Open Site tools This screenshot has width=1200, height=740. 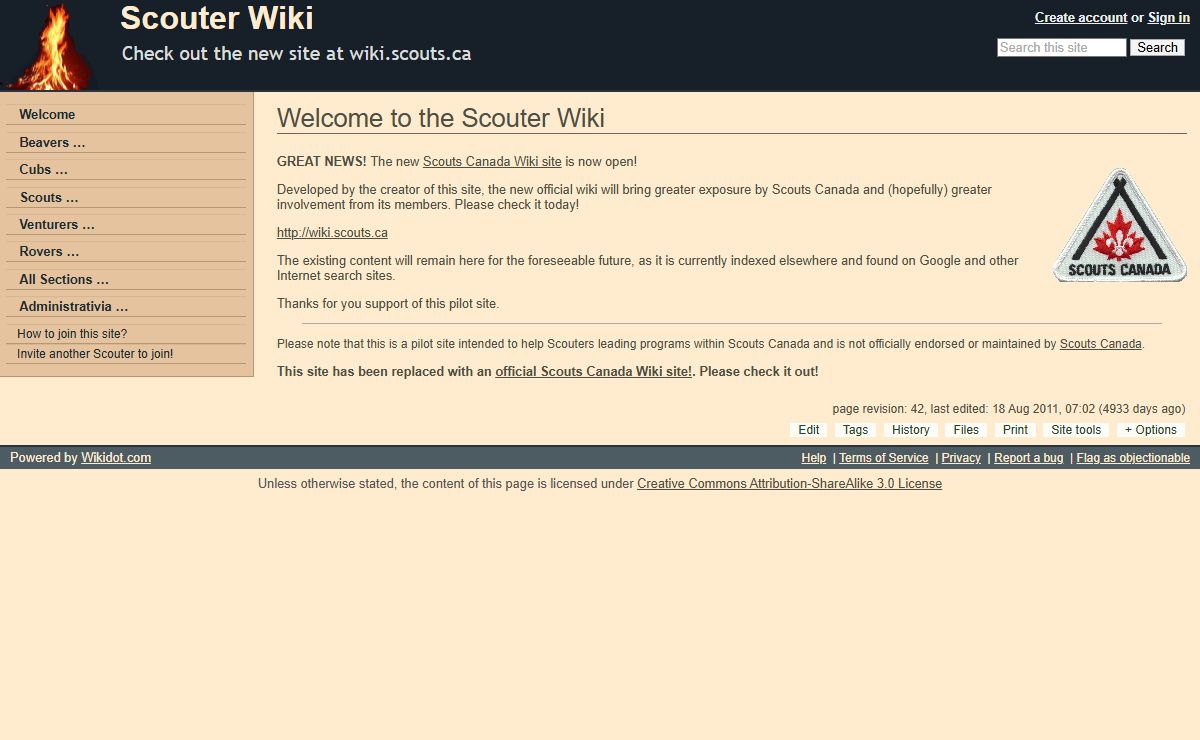[x=1076, y=430]
